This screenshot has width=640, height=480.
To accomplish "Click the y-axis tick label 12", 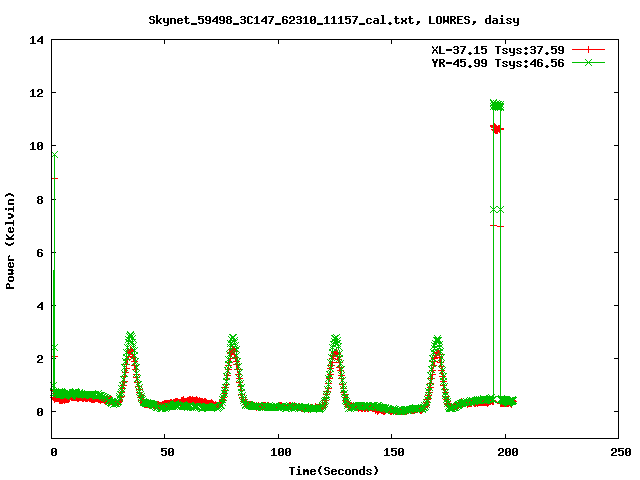I will click(37, 93).
